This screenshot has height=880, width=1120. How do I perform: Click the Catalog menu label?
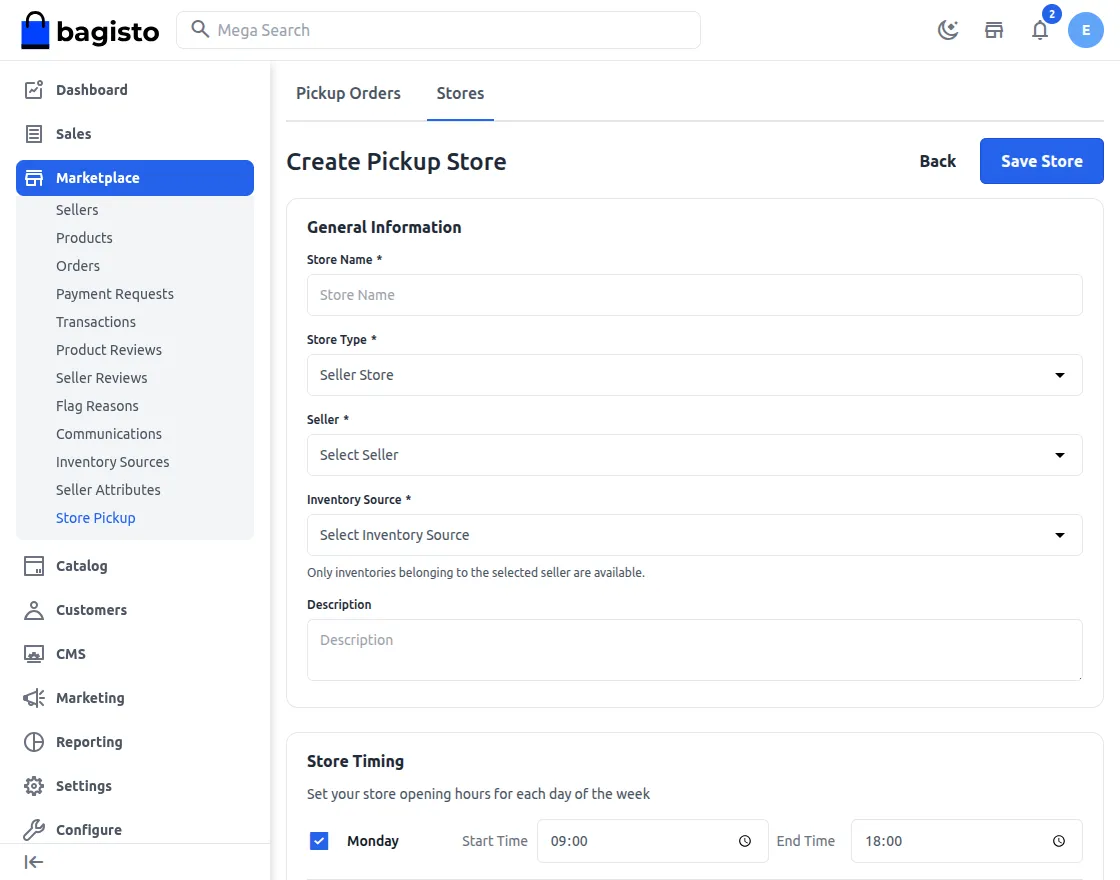pos(81,566)
